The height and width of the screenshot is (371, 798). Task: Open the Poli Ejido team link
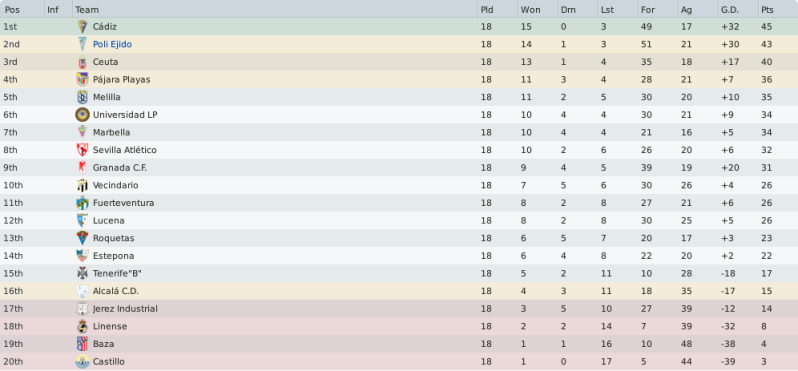click(112, 44)
